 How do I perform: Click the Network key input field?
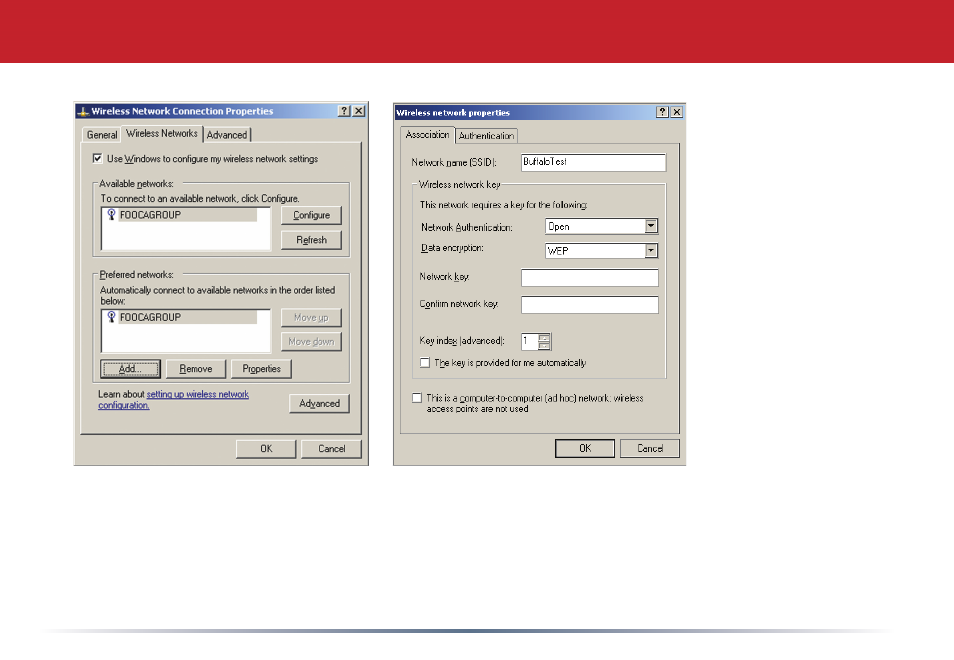(x=590, y=278)
